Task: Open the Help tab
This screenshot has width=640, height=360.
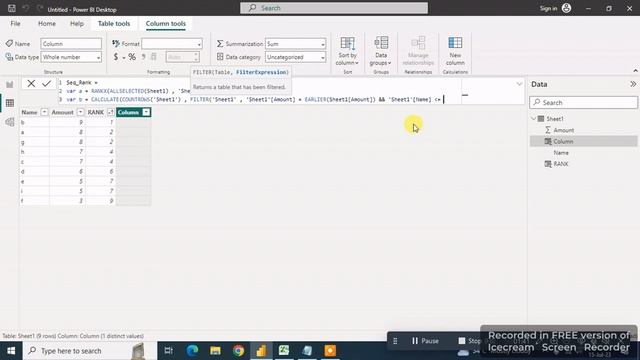Action: pyautogui.click(x=77, y=24)
